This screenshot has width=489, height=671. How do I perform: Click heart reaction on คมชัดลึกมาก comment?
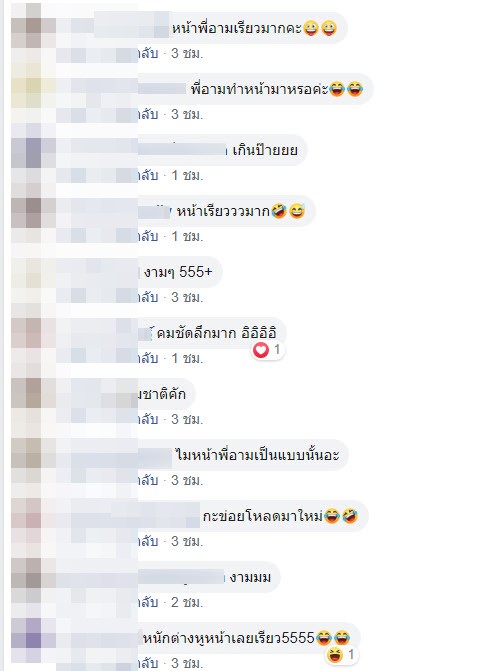click(x=261, y=350)
